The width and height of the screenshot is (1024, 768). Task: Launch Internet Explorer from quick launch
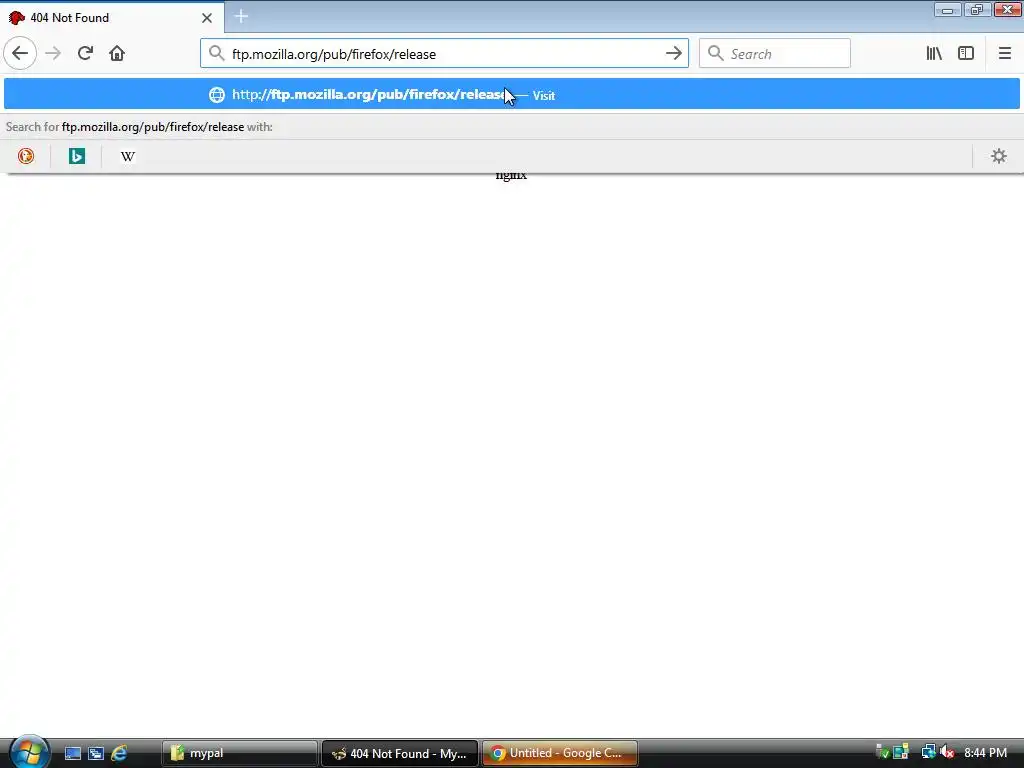[x=119, y=753]
